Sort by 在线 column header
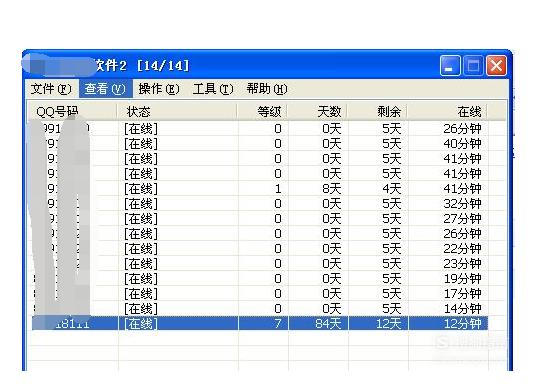The height and width of the screenshot is (389, 533). 447,111
